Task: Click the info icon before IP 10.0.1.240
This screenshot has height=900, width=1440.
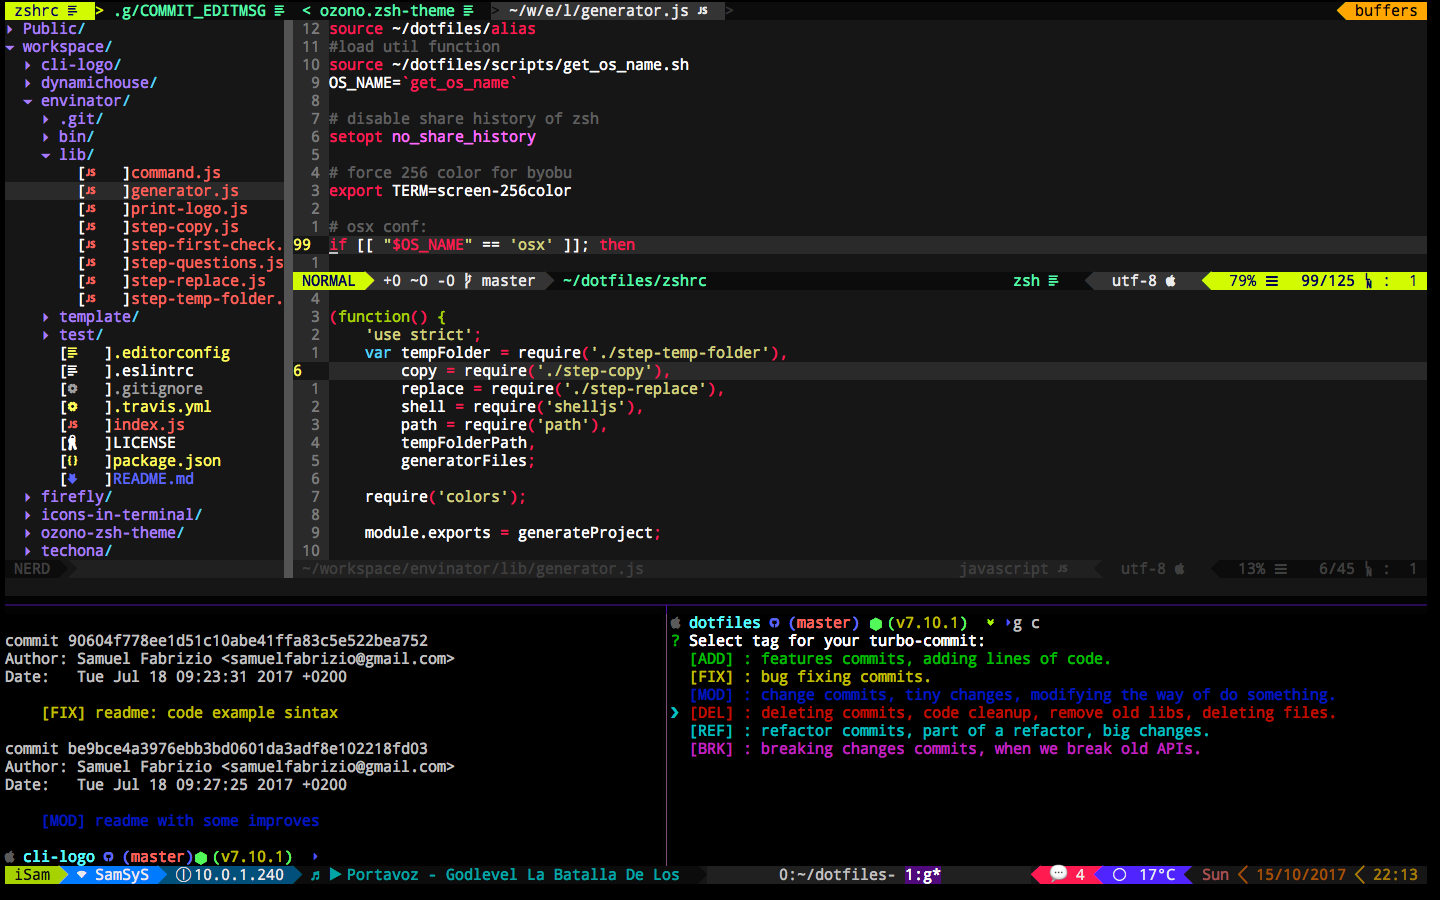Action: (183, 875)
